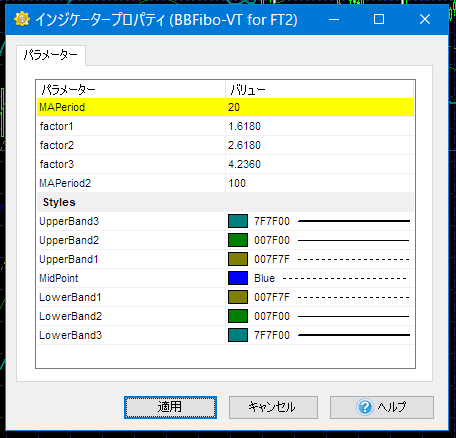This screenshot has width=456, height=438.
Task: Change the LowerBand2 solid line style
Action: (x=354, y=316)
